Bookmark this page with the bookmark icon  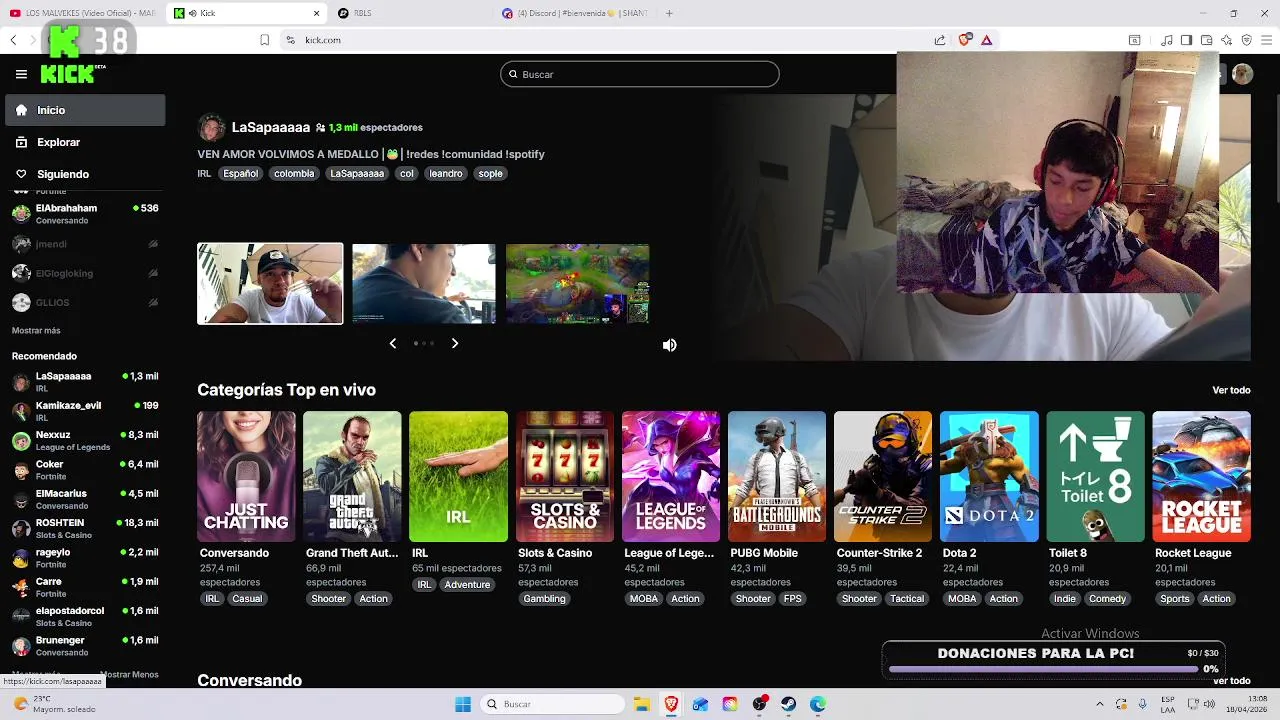coord(265,40)
